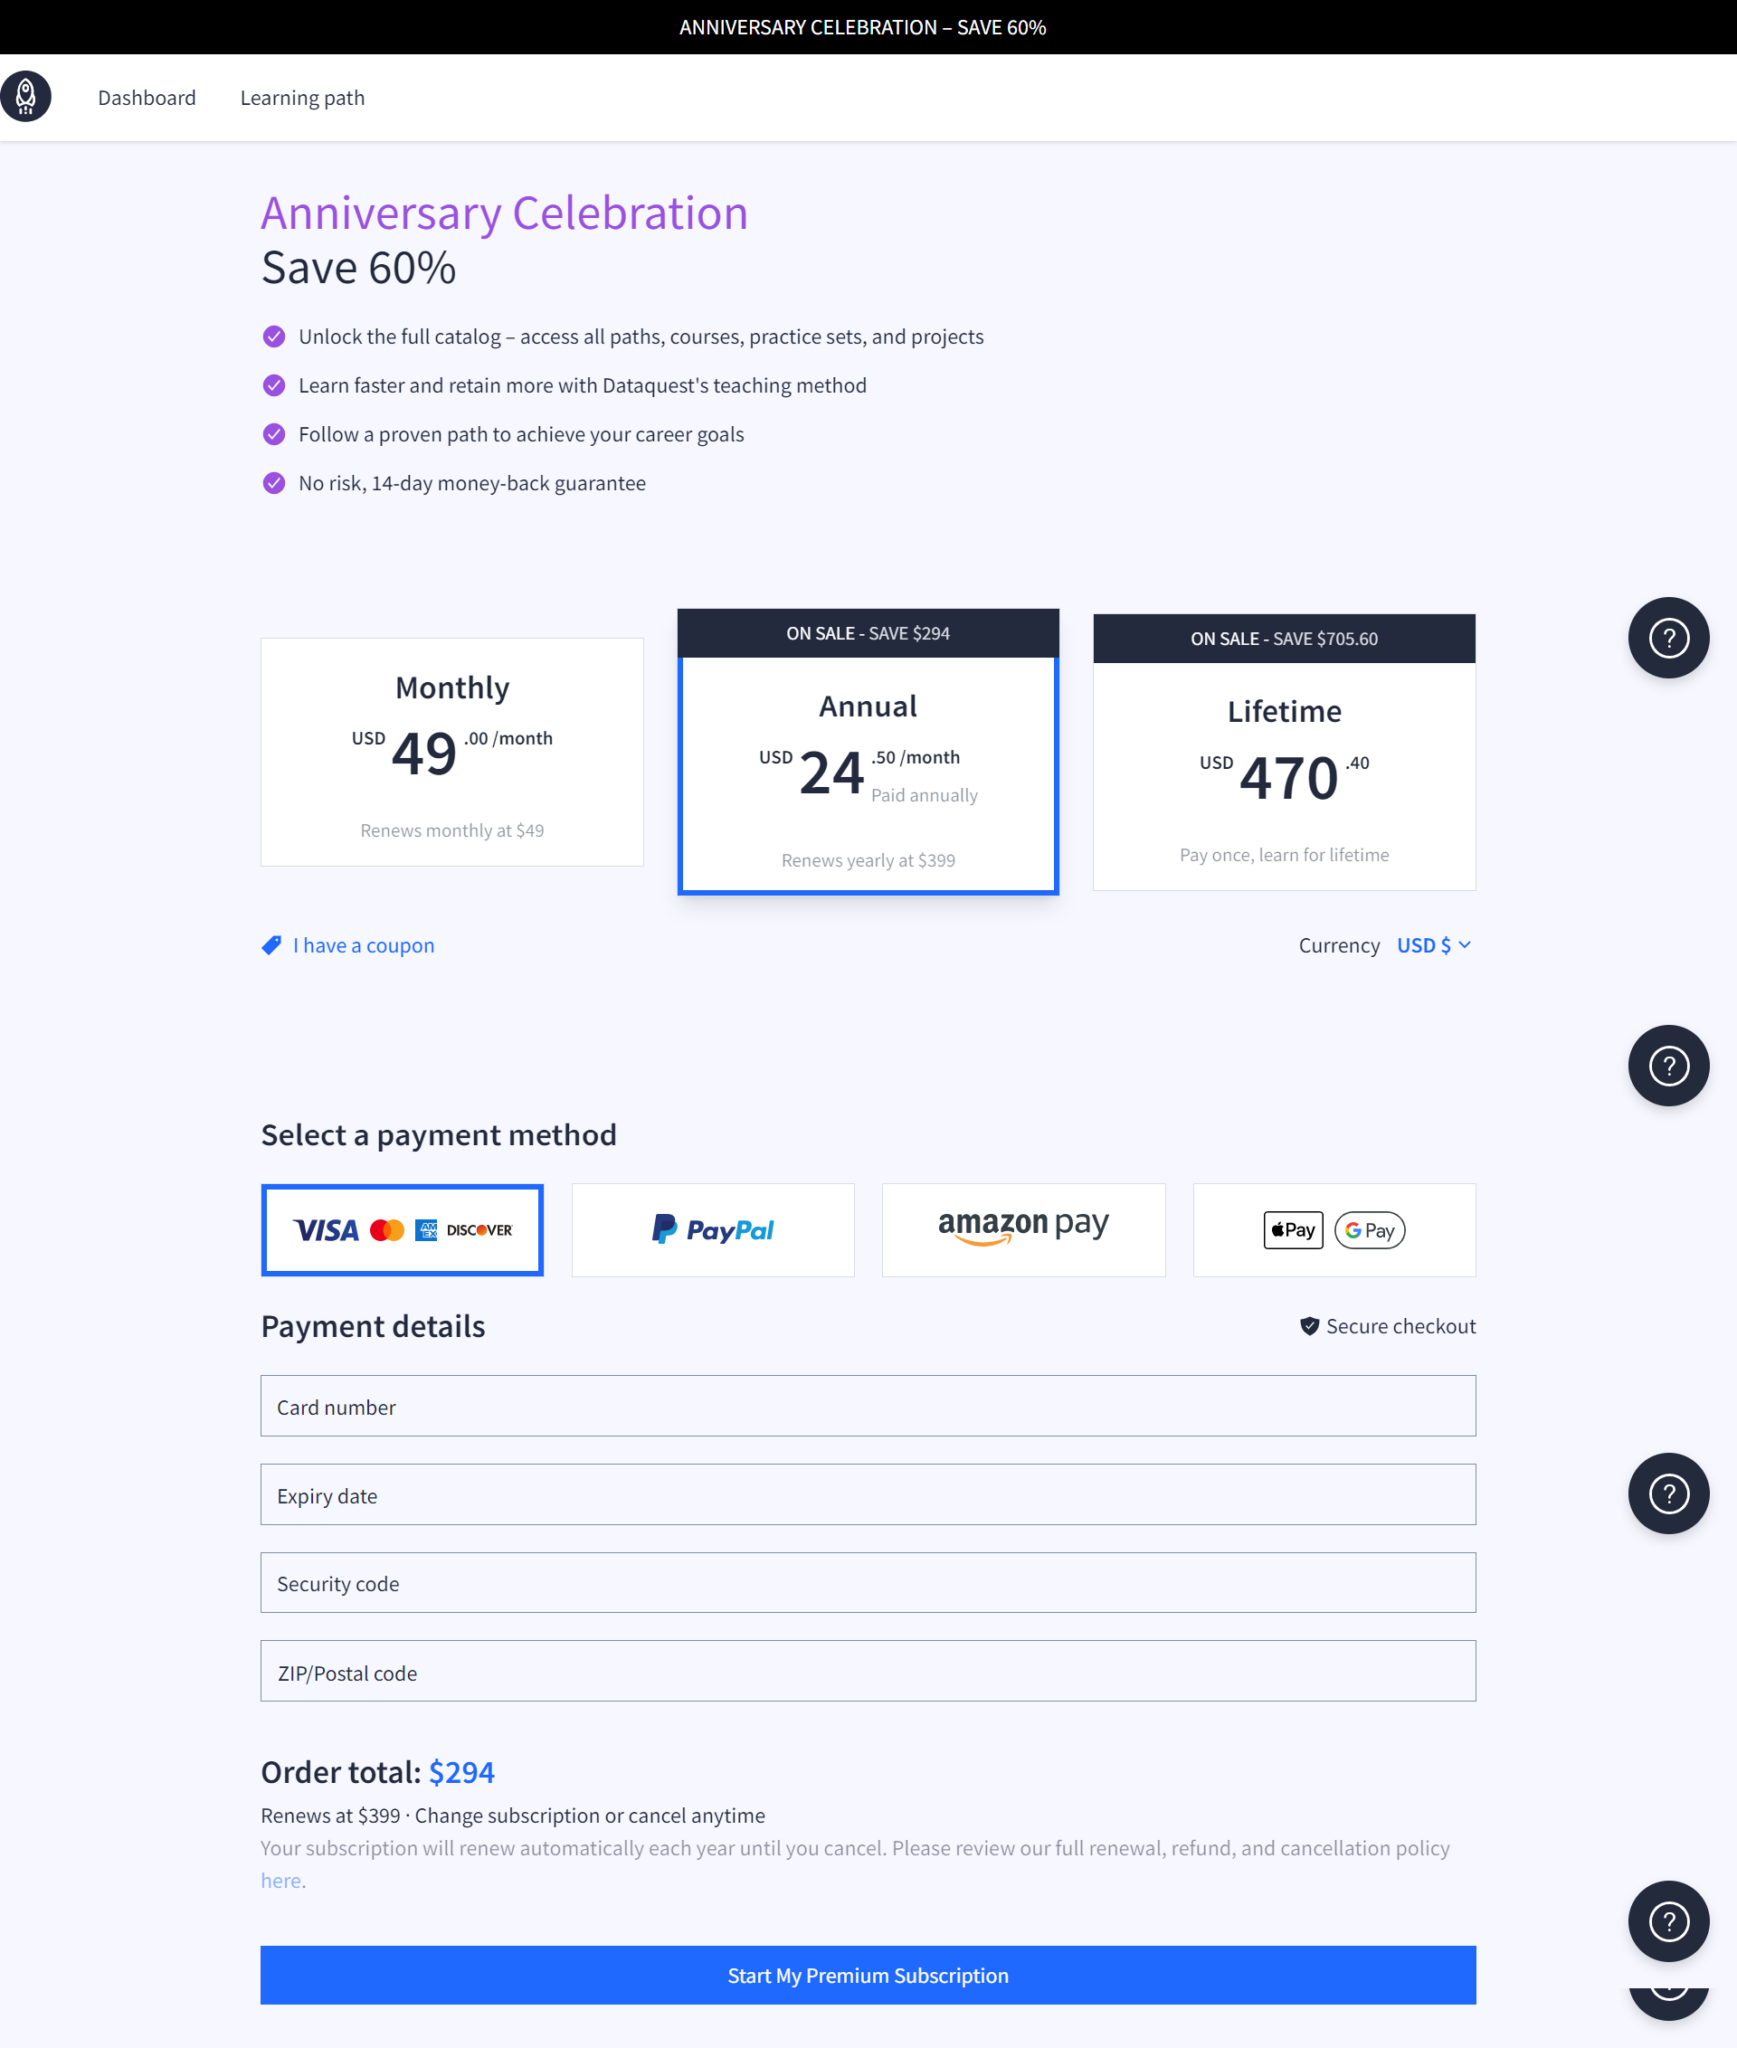Click the coupon tag icon
Viewport: 1737px width, 2048px height.
coord(271,945)
